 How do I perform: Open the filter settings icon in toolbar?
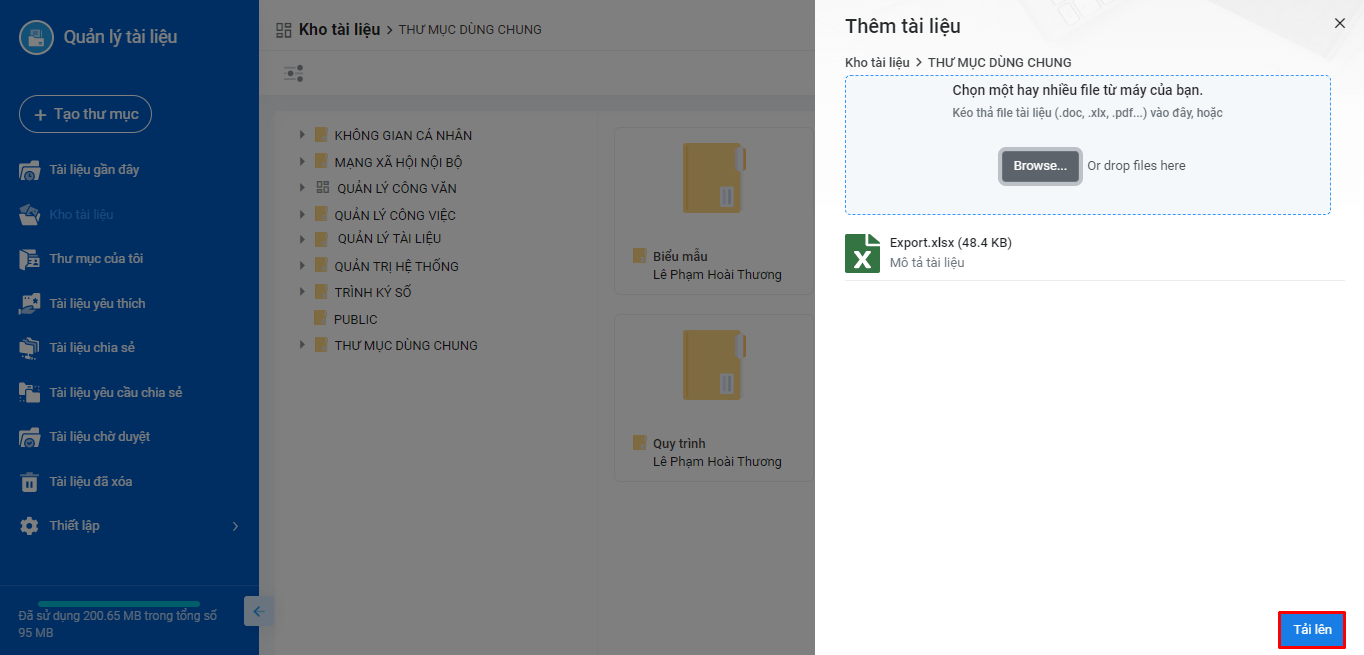(x=293, y=73)
